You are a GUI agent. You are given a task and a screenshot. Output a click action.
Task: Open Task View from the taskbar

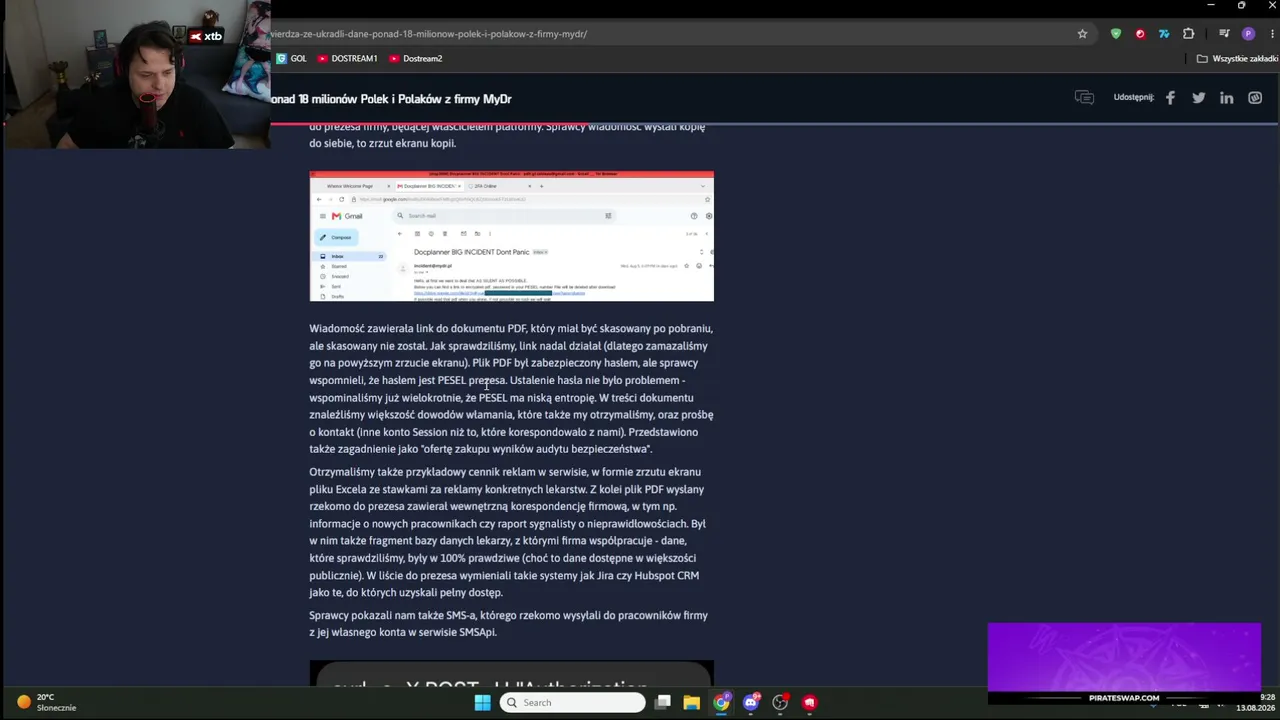pyautogui.click(x=662, y=702)
